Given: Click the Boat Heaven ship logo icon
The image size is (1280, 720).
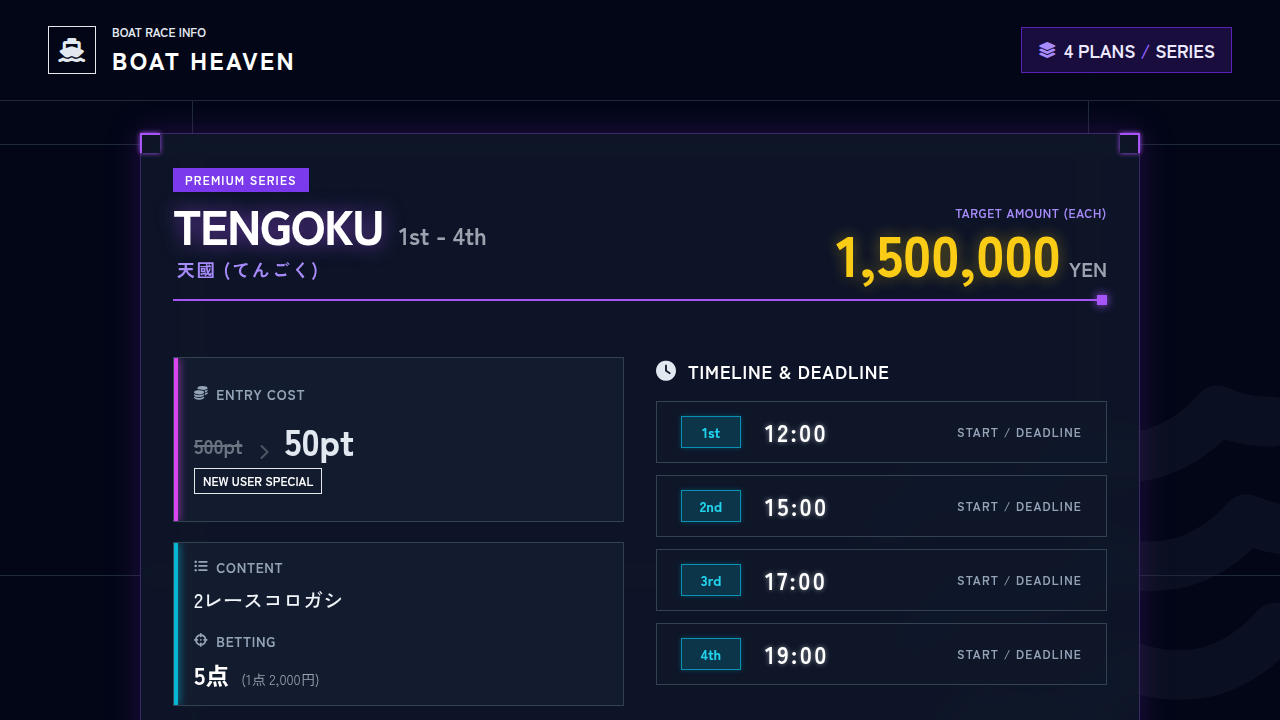Looking at the screenshot, I should [72, 50].
